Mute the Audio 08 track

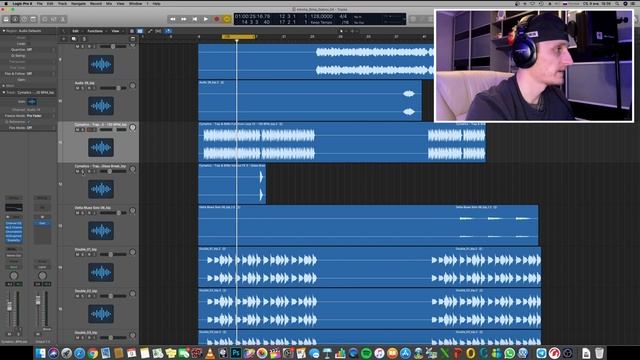coord(77,88)
